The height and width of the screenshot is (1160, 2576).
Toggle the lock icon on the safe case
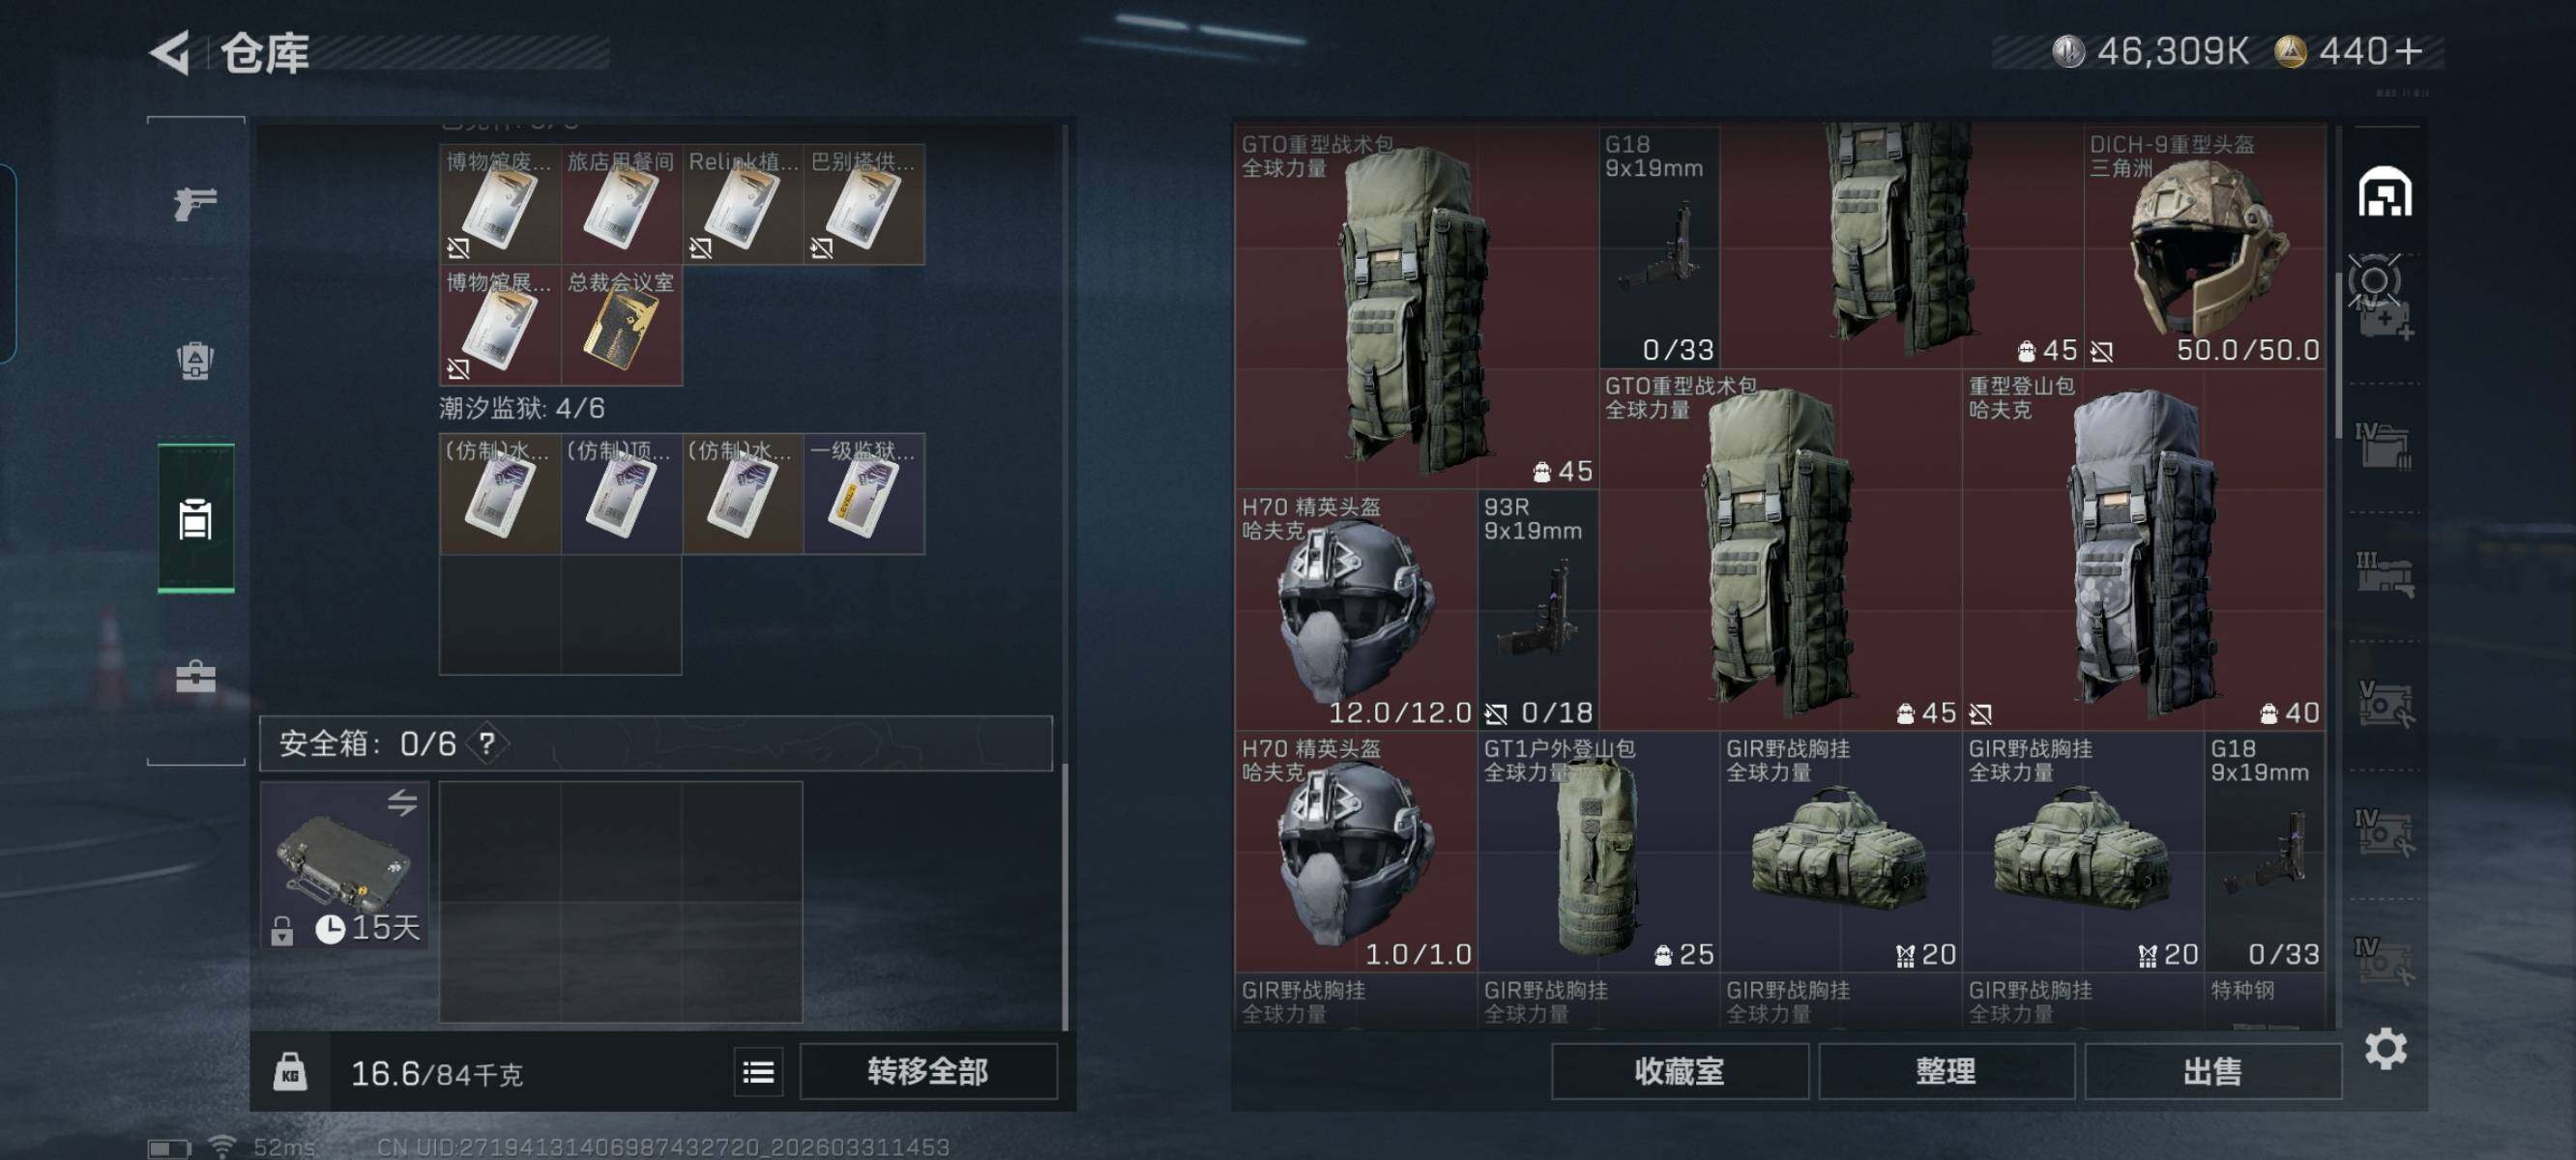[282, 930]
